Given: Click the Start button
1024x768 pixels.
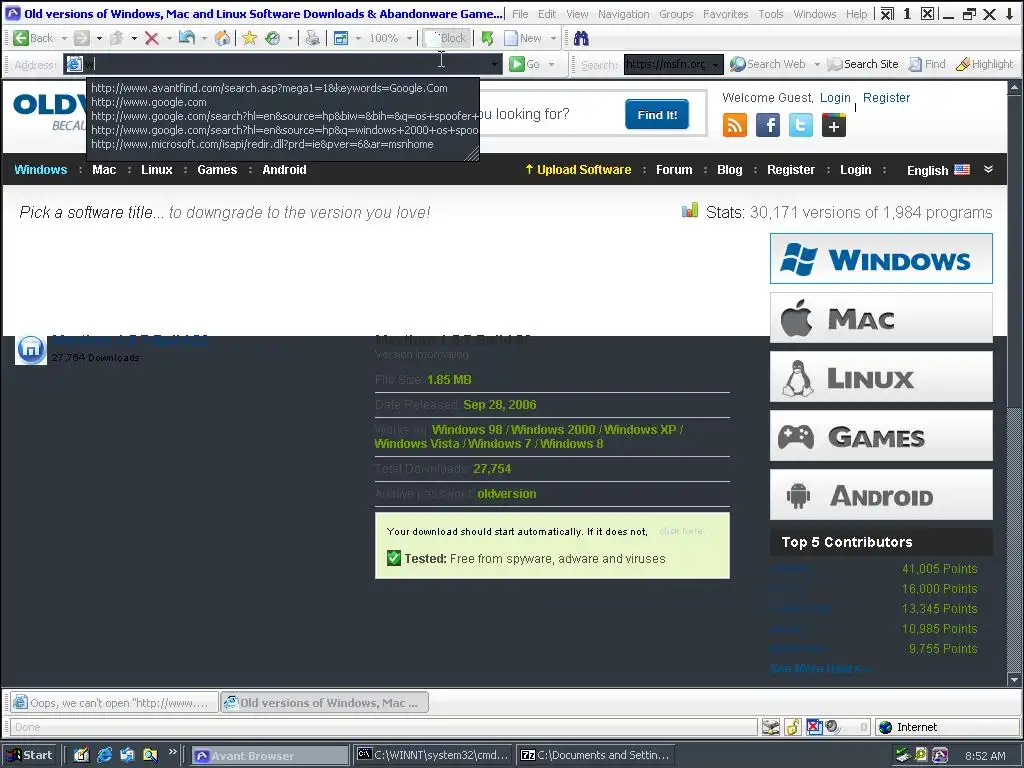Looking at the screenshot, I should click(x=30, y=755).
